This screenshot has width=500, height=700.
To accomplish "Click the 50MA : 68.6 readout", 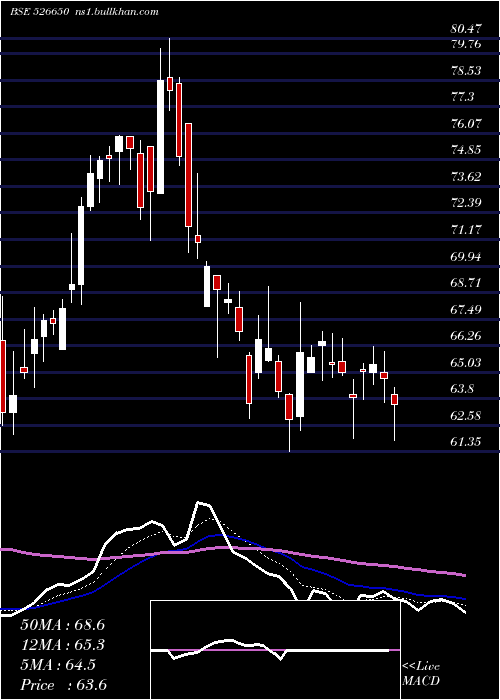I will [62, 625].
